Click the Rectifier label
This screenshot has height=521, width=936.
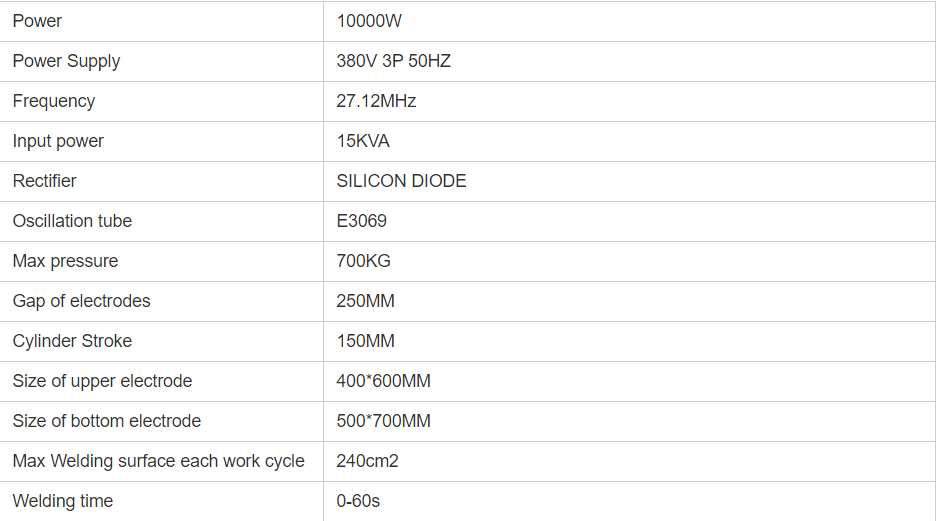click(x=44, y=181)
